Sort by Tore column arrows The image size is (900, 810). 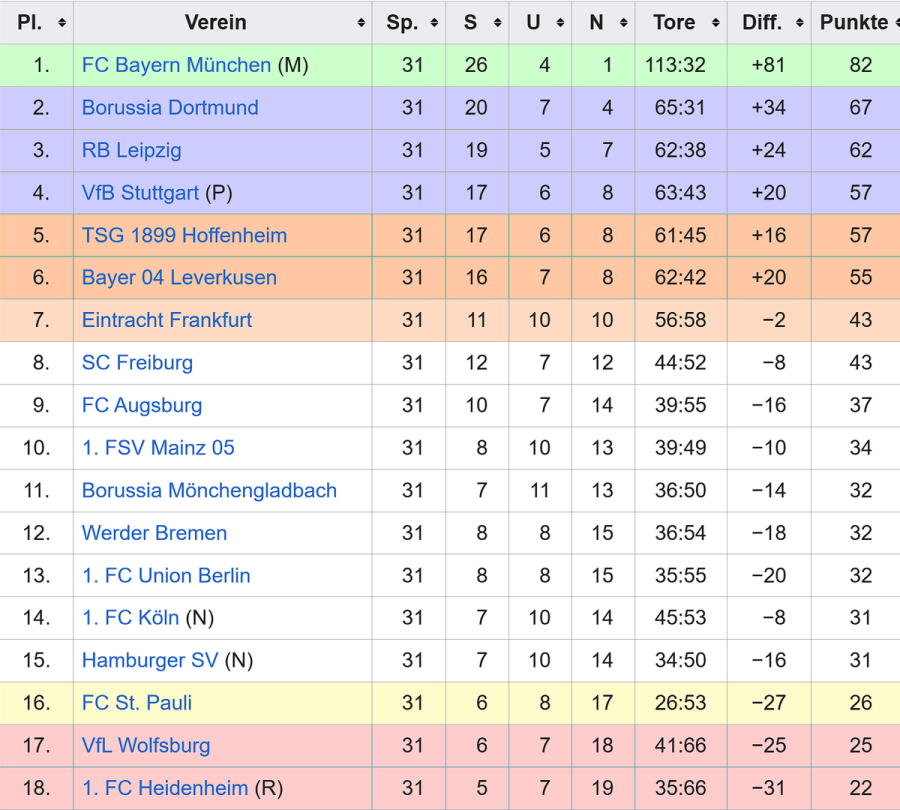tap(716, 23)
